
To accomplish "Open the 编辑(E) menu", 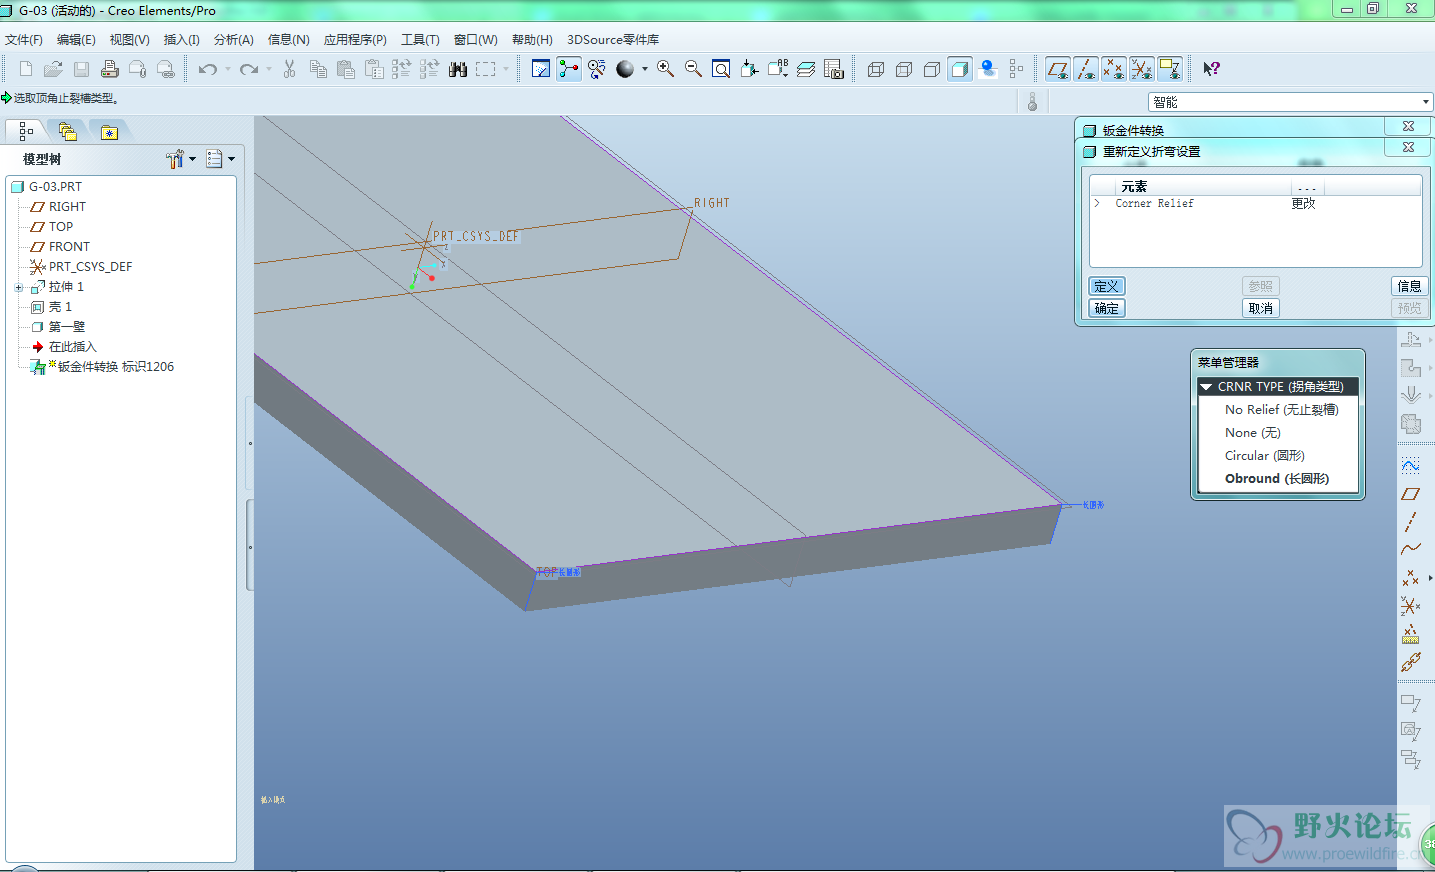I will tap(76, 40).
